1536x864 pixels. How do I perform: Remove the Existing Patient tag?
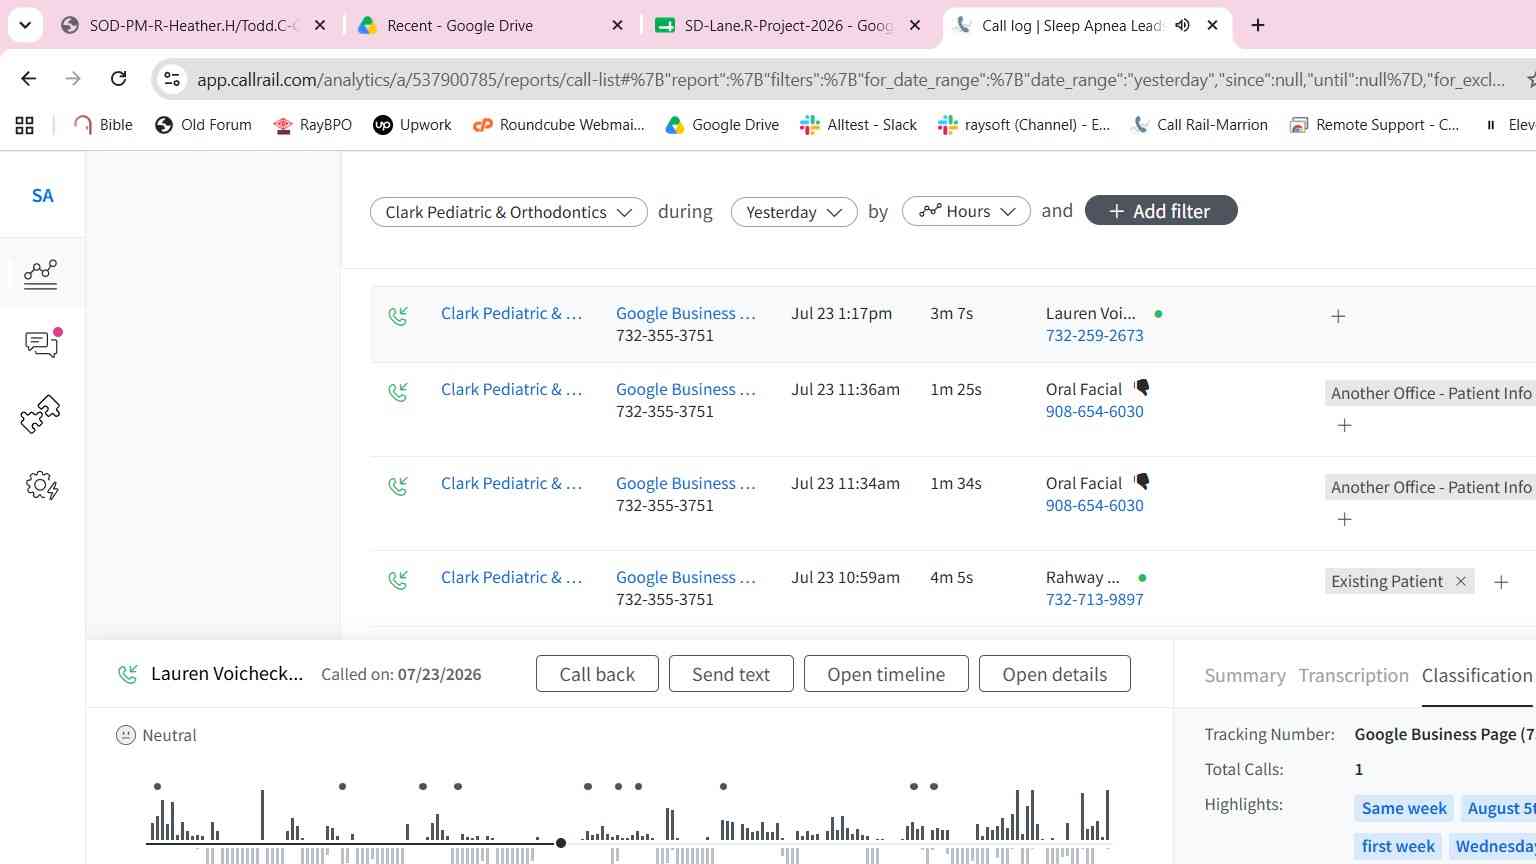coord(1461,581)
